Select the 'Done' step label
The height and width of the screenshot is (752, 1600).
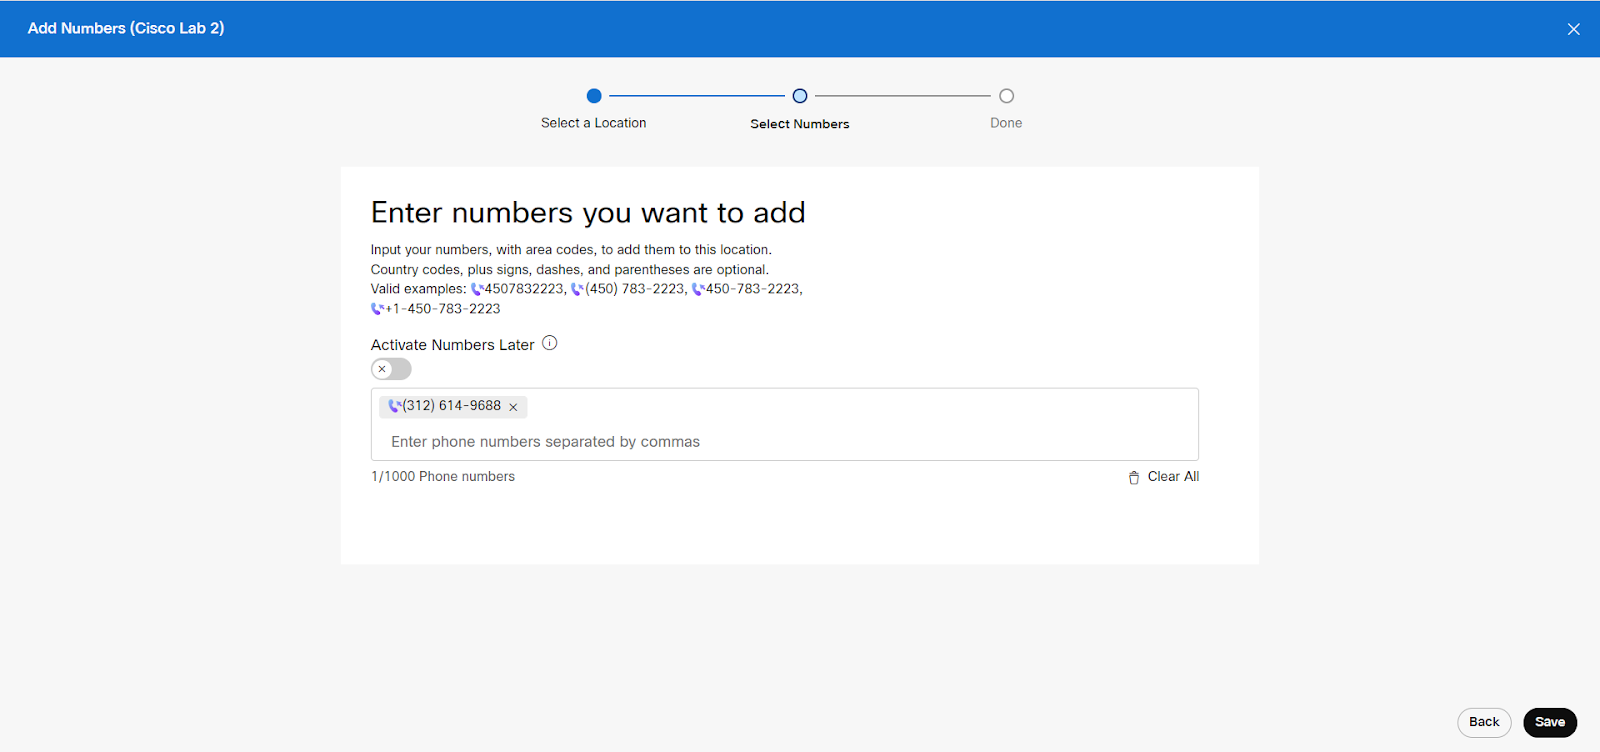(1006, 123)
